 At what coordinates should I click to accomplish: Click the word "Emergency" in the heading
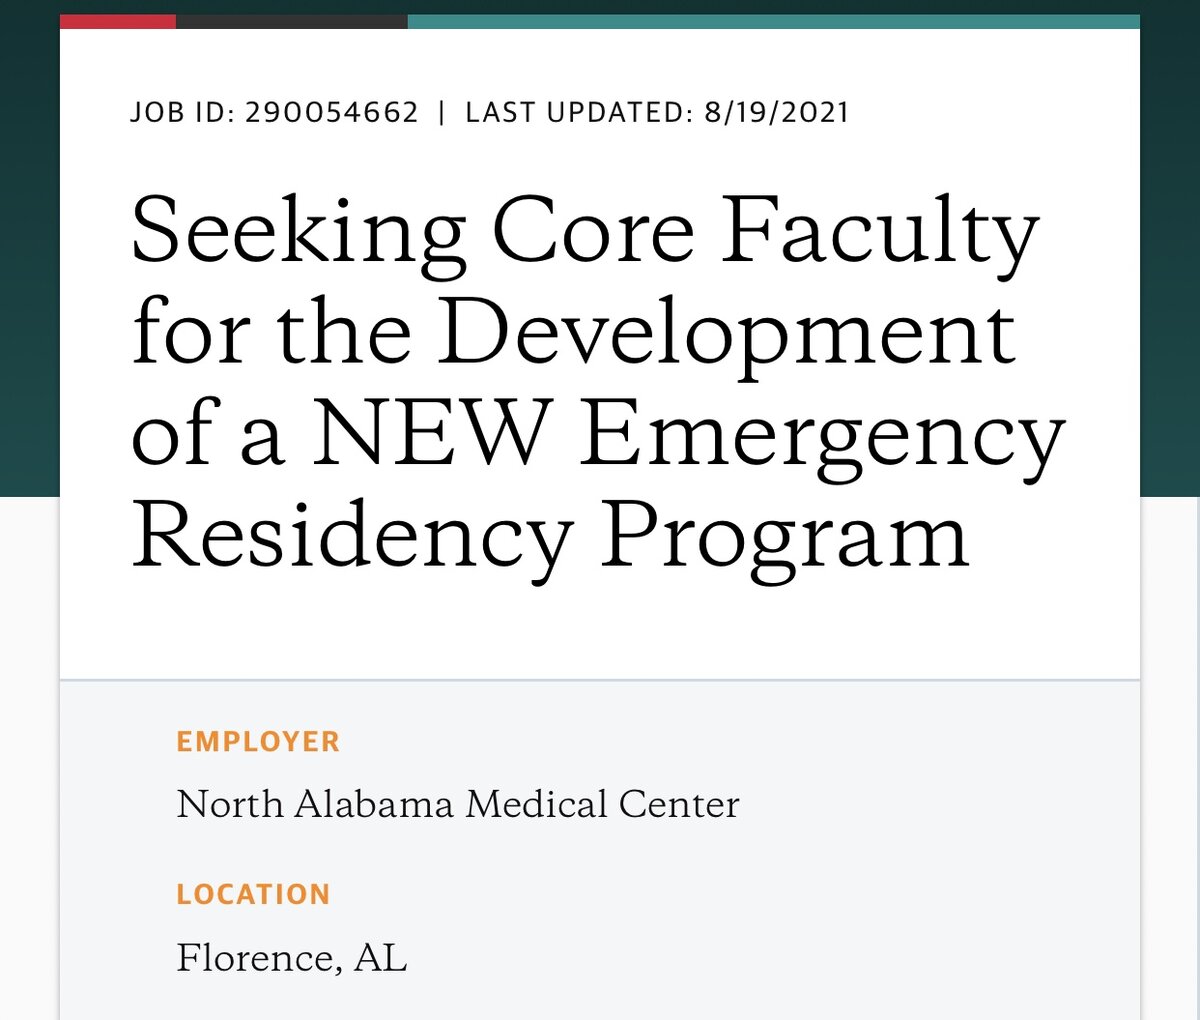pyautogui.click(x=822, y=438)
